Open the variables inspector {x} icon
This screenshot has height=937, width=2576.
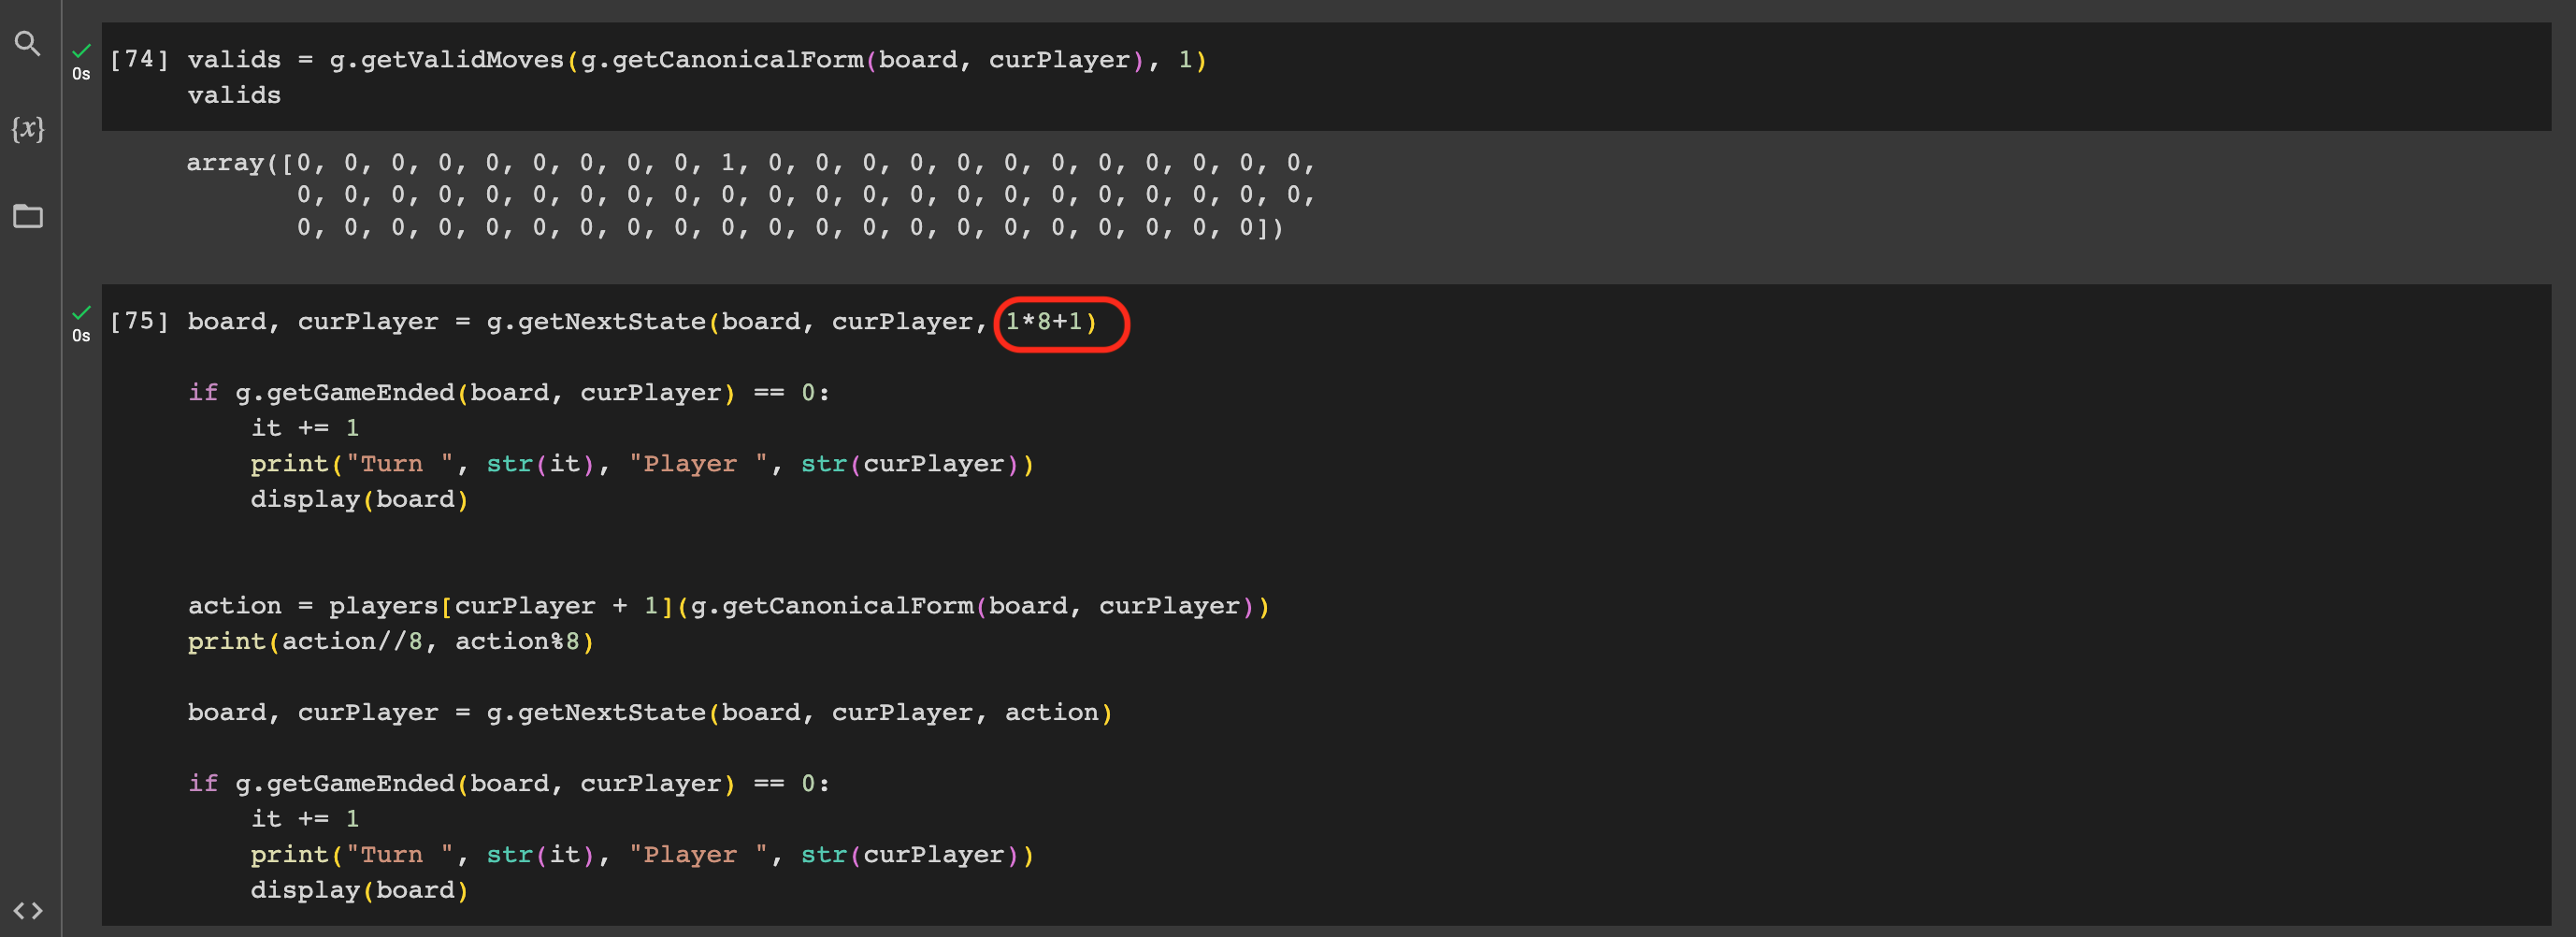[x=27, y=128]
